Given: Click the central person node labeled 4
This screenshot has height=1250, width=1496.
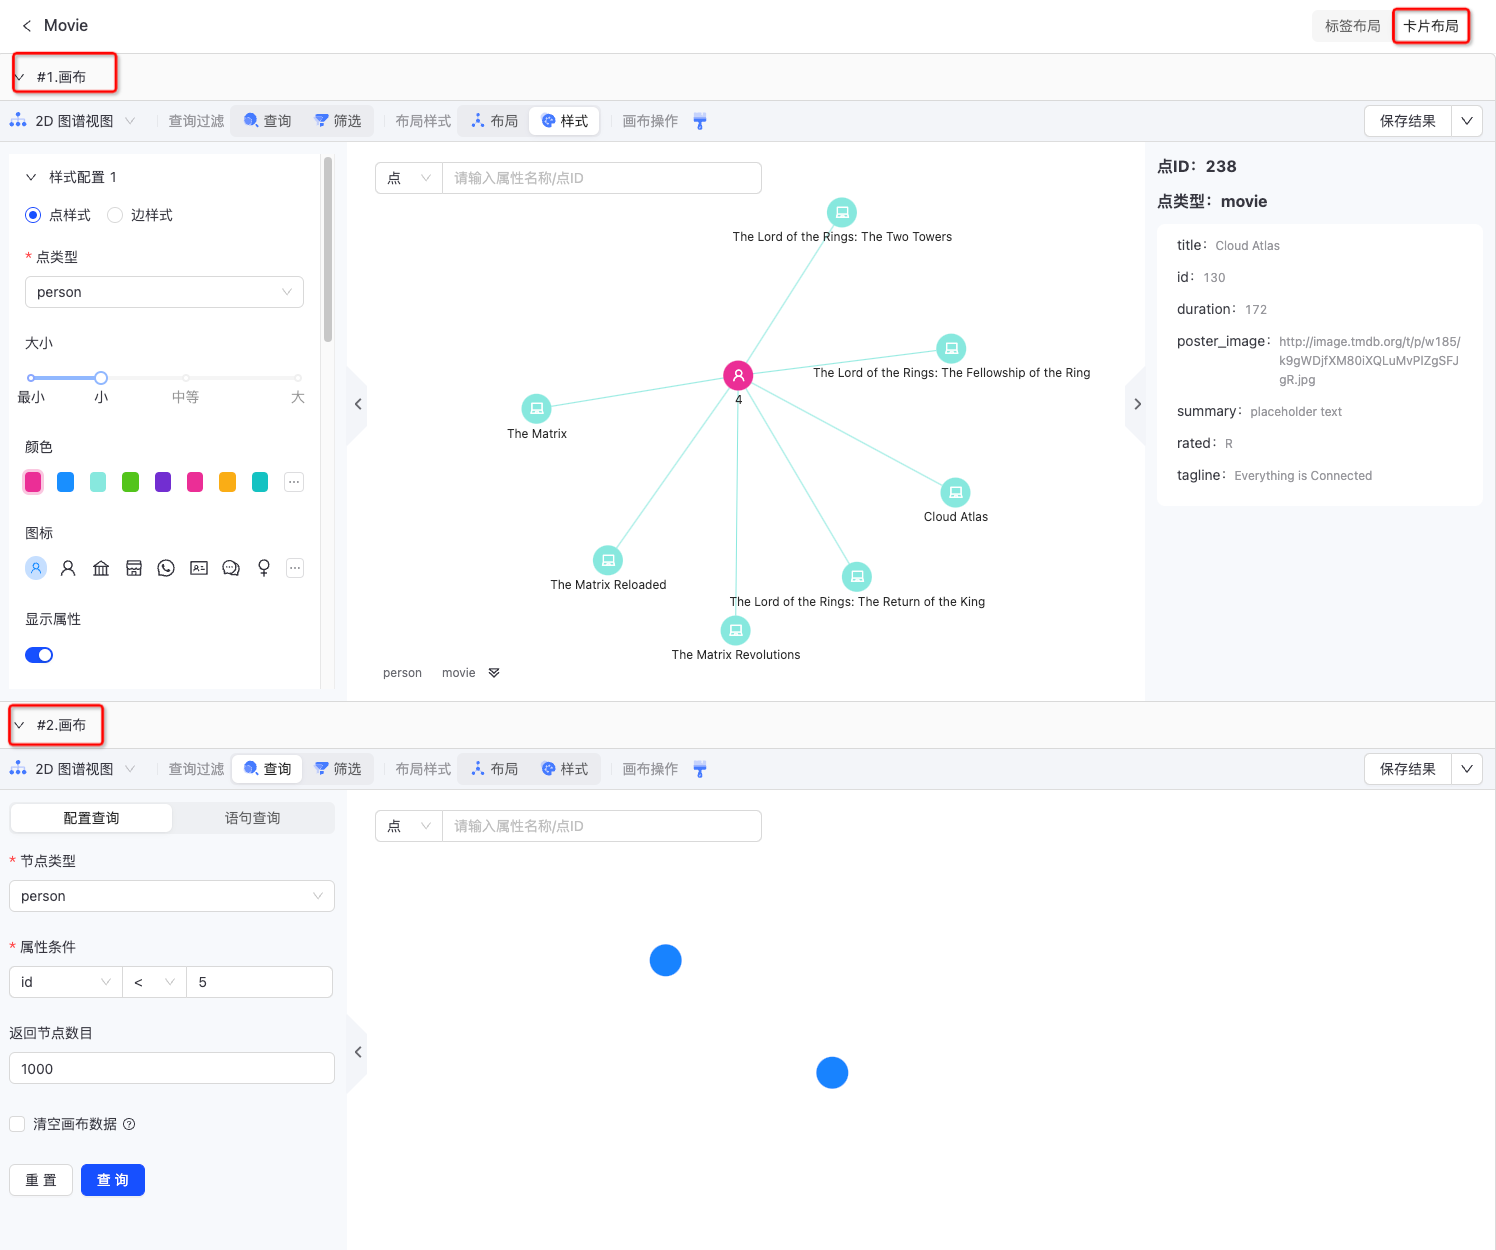Looking at the screenshot, I should pos(738,375).
